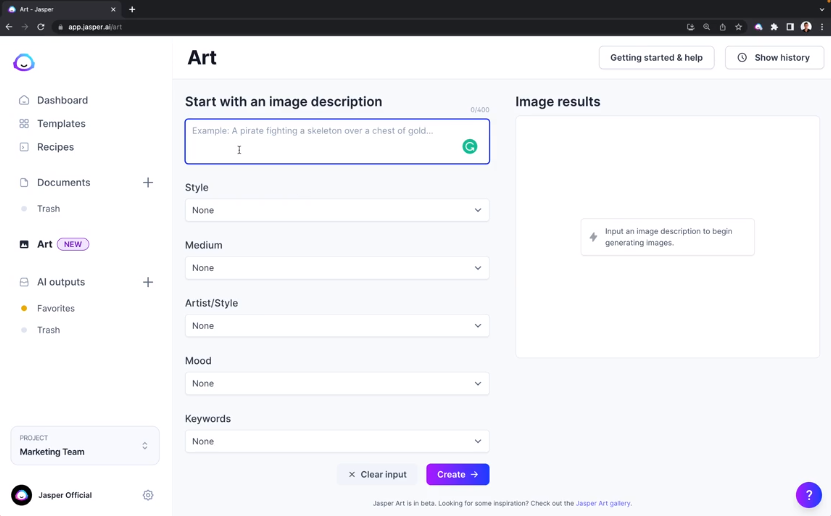Click the Jasper extension icon in toolbar
The width and height of the screenshot is (831, 516).
tap(758, 27)
